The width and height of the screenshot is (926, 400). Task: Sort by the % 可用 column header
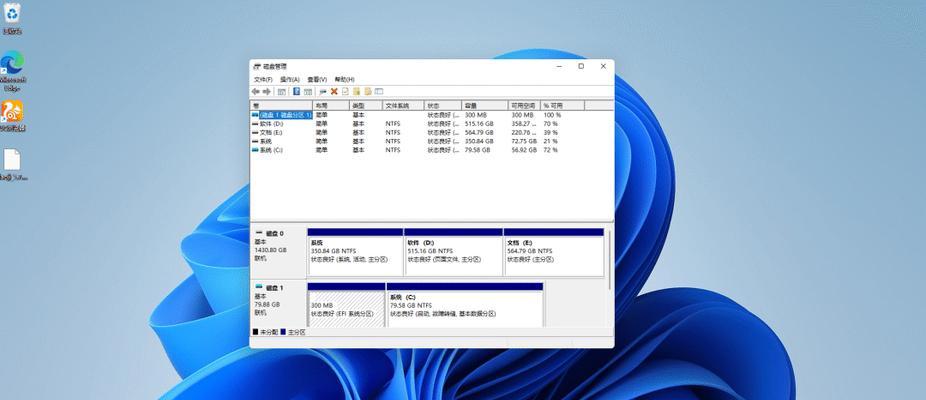pyautogui.click(x=562, y=105)
